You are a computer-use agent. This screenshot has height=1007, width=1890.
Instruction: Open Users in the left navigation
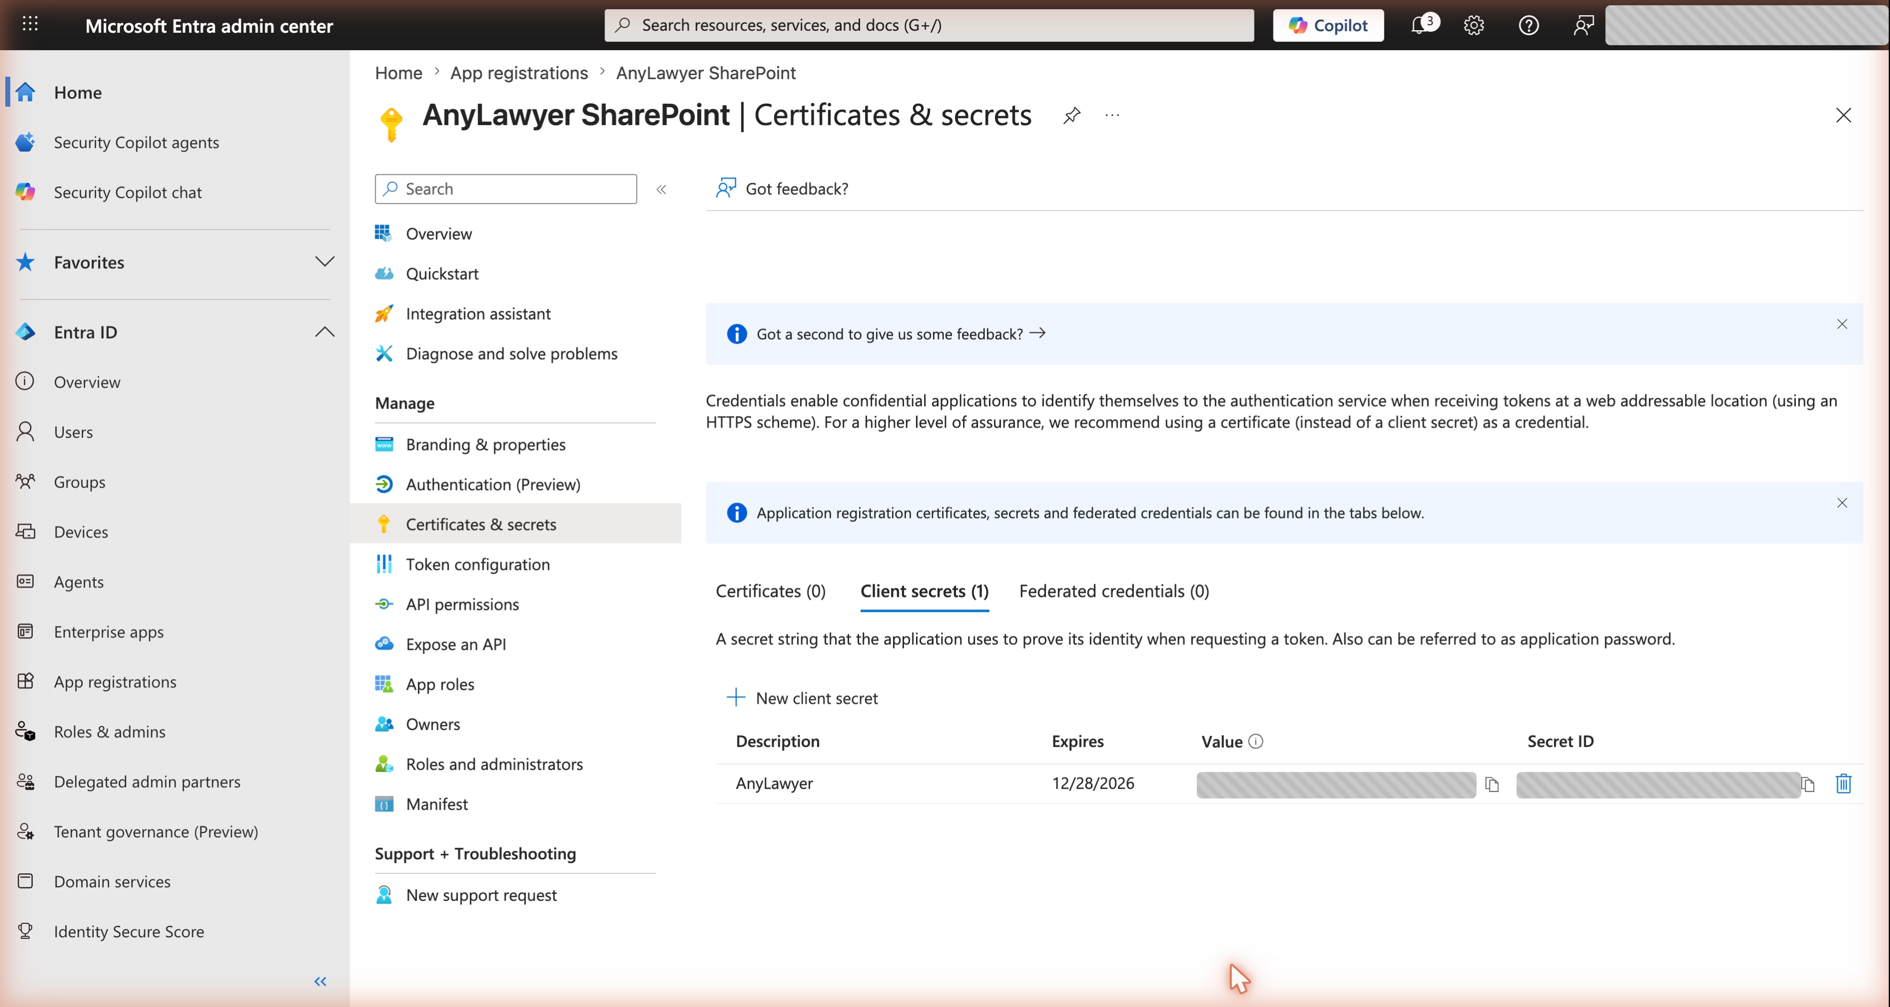click(x=73, y=432)
